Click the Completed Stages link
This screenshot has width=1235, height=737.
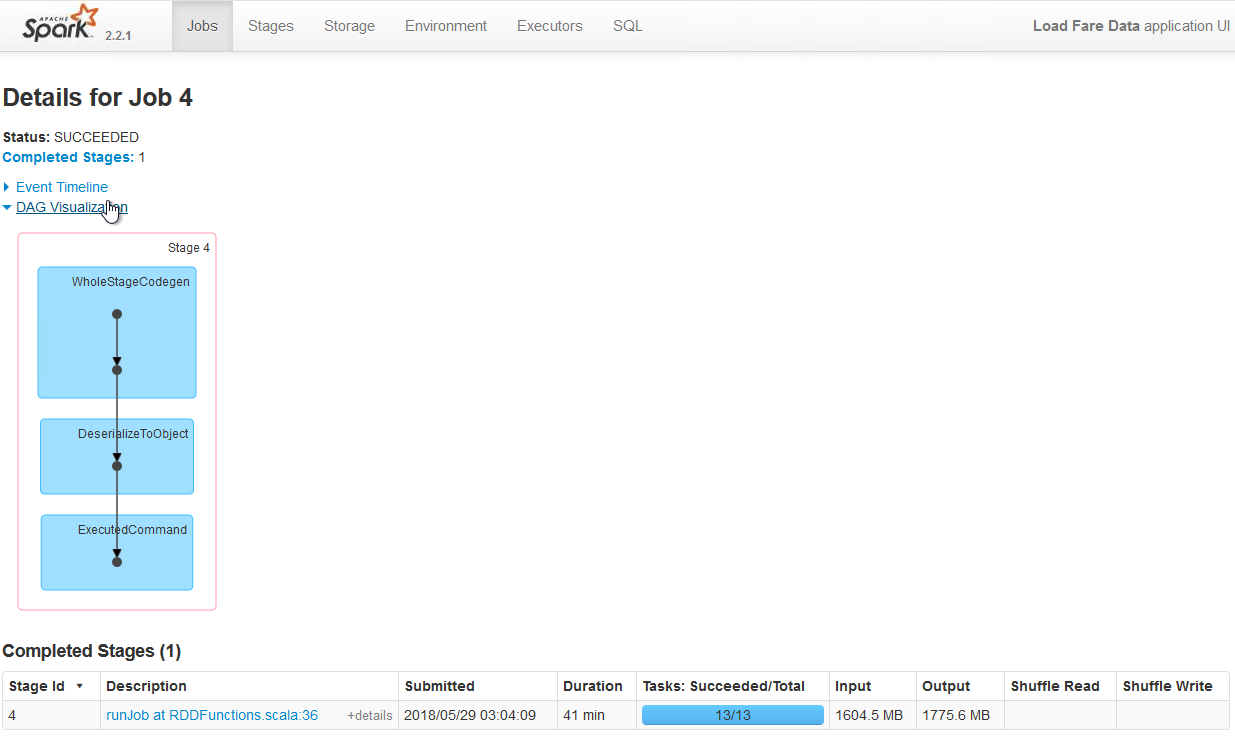point(67,157)
